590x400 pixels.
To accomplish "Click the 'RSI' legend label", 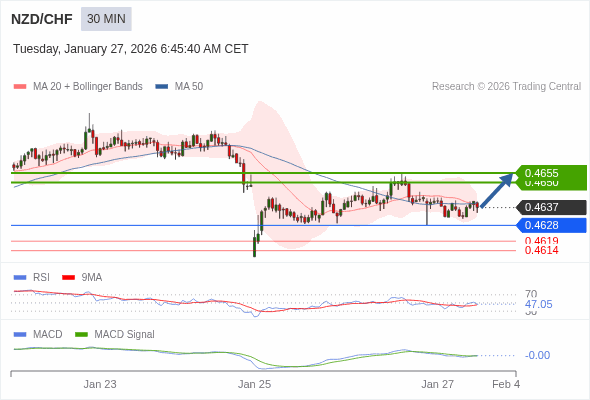I will coord(41,278).
